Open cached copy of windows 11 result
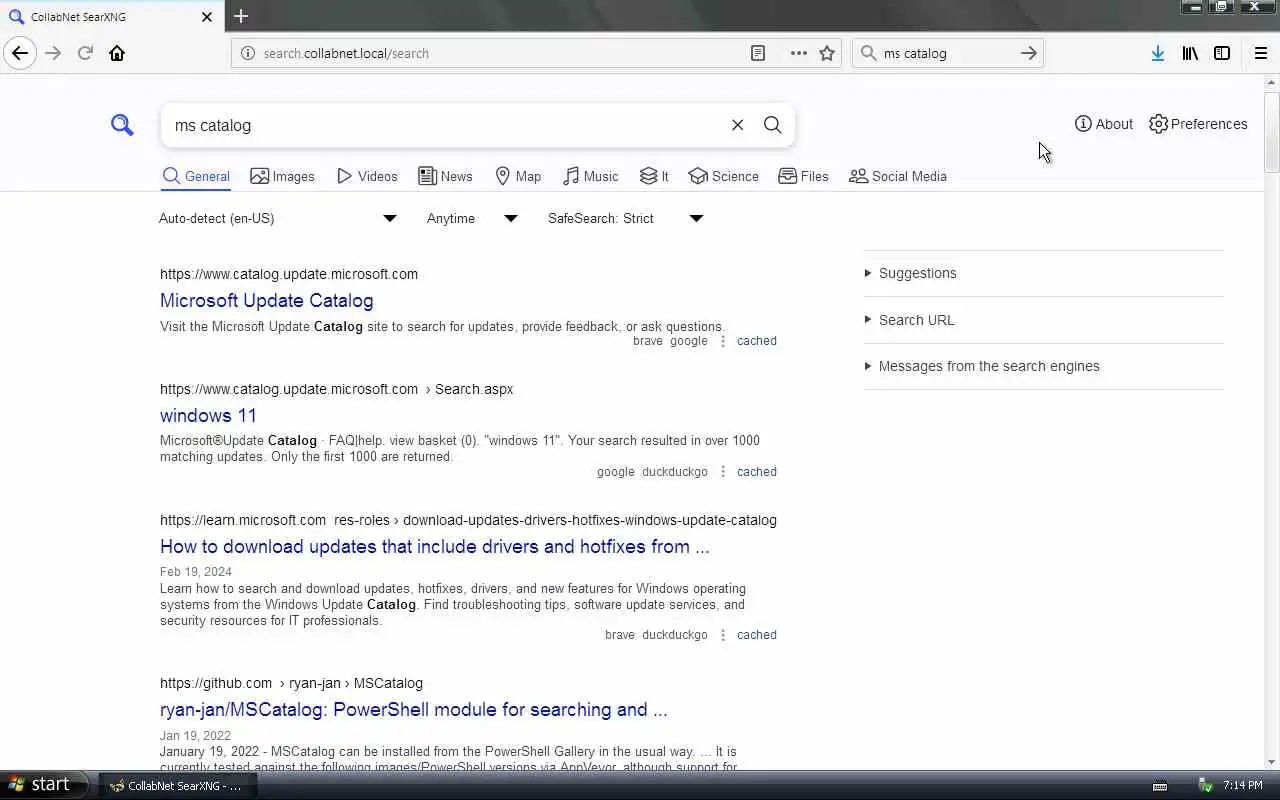This screenshot has width=1280, height=800. click(756, 472)
